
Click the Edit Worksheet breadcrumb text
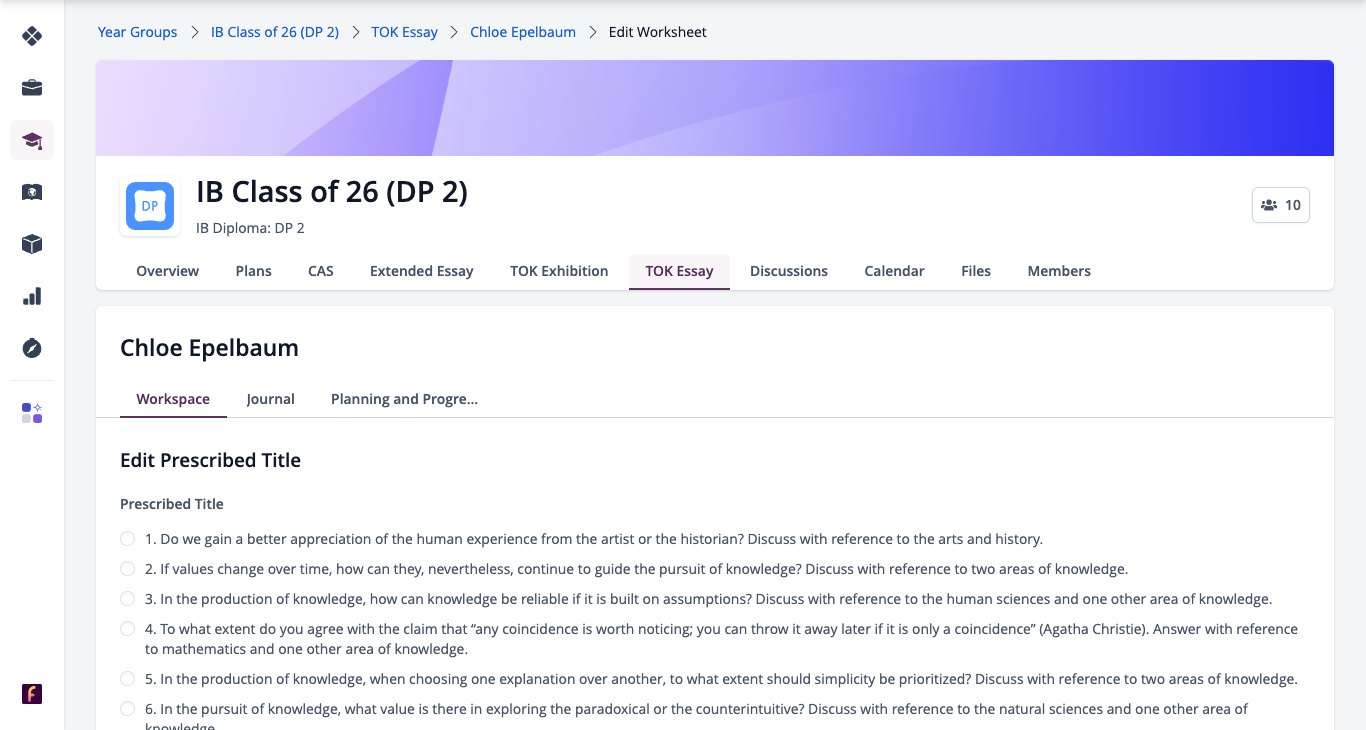click(658, 32)
